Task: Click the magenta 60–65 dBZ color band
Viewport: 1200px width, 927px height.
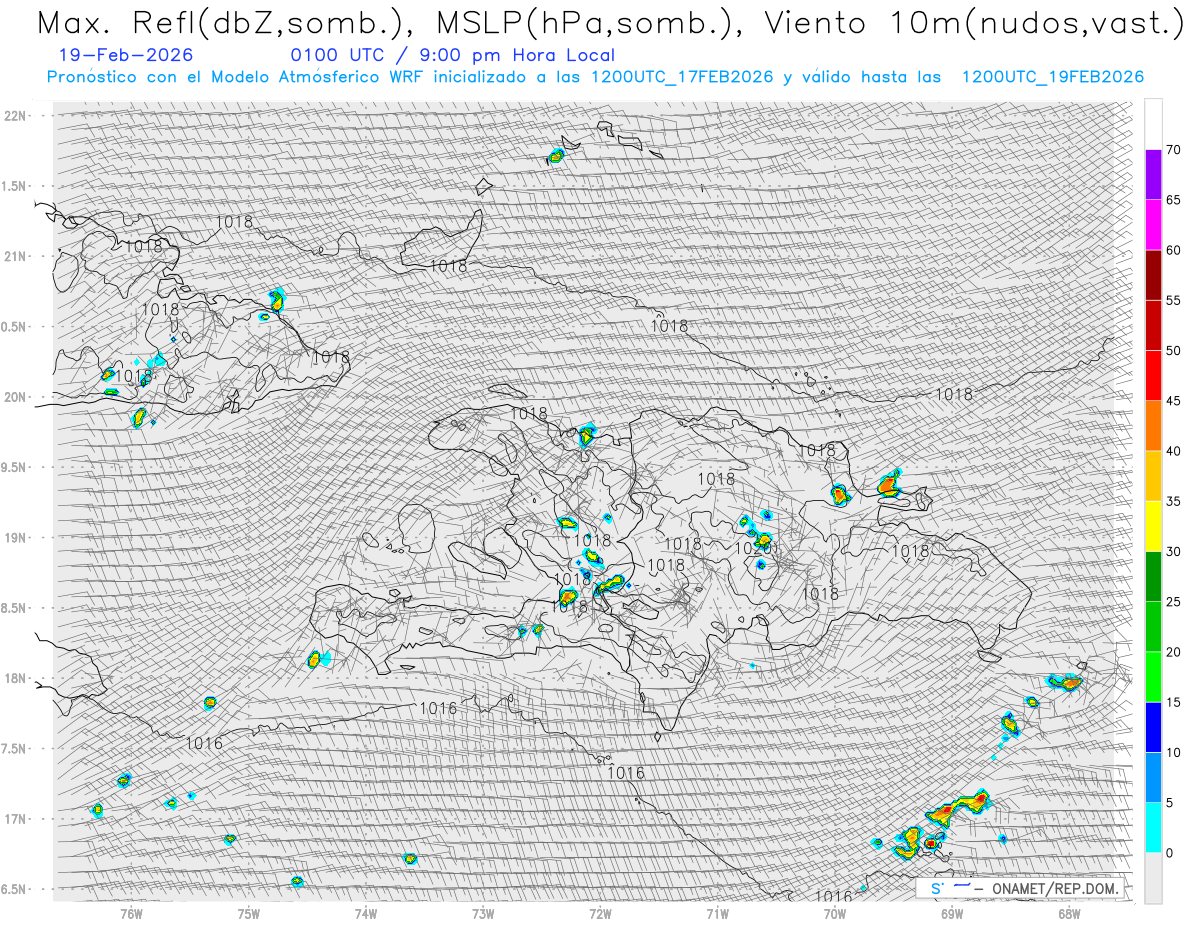Action: coord(1153,225)
